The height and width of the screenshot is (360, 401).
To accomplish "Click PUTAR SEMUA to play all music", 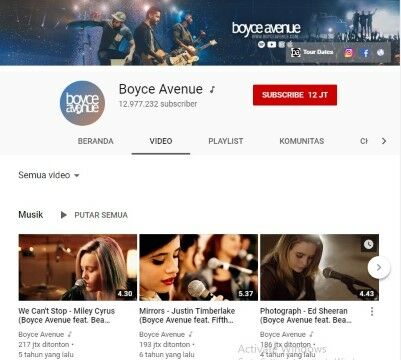I will (x=94, y=215).
